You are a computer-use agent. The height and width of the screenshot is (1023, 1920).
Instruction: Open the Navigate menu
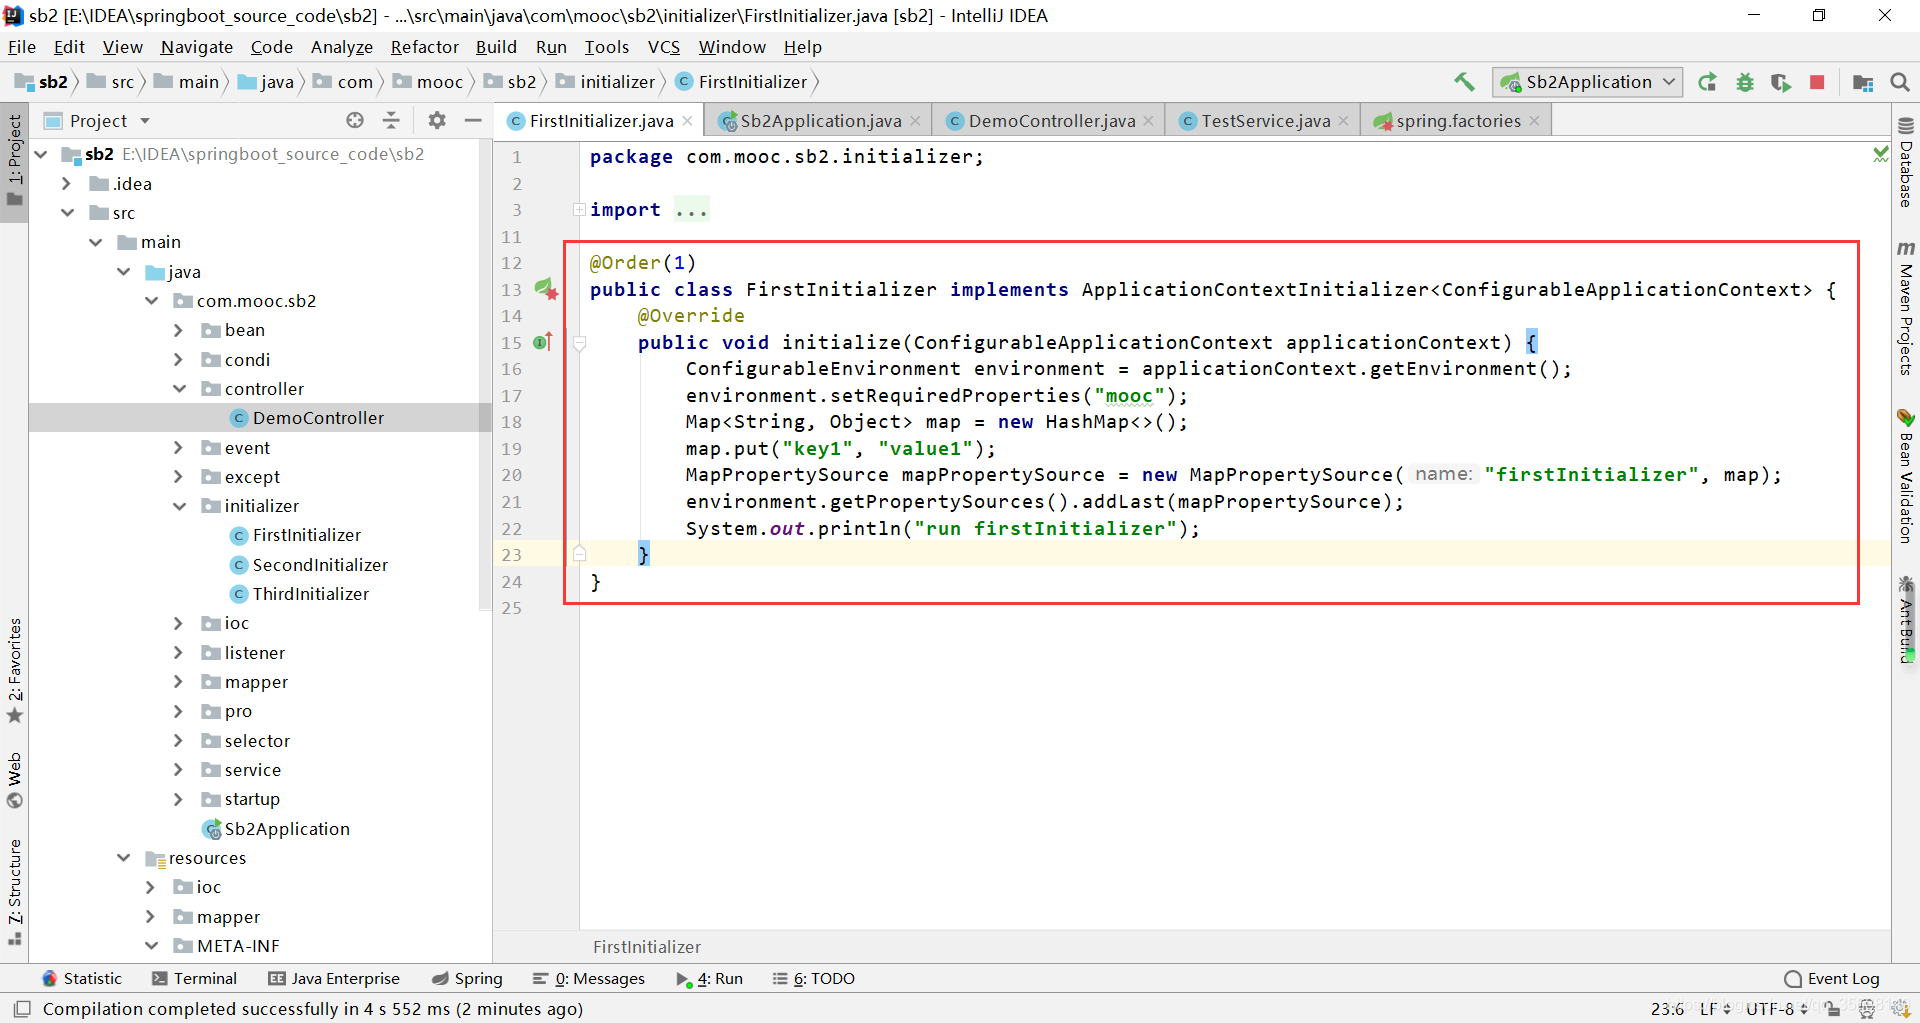197,47
